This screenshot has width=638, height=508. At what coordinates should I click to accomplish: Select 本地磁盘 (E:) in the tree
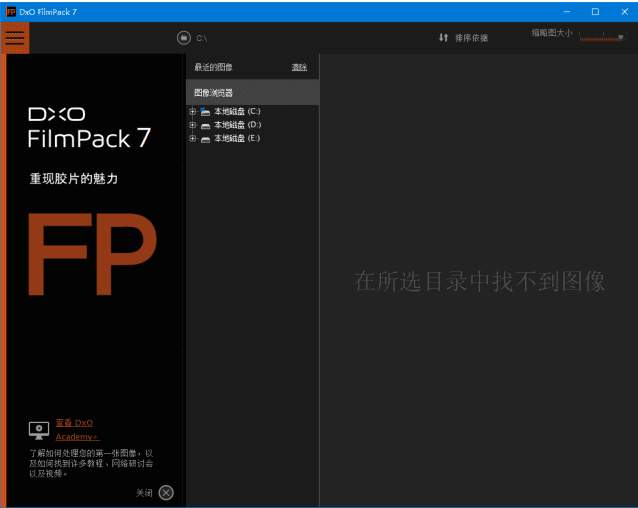point(237,138)
